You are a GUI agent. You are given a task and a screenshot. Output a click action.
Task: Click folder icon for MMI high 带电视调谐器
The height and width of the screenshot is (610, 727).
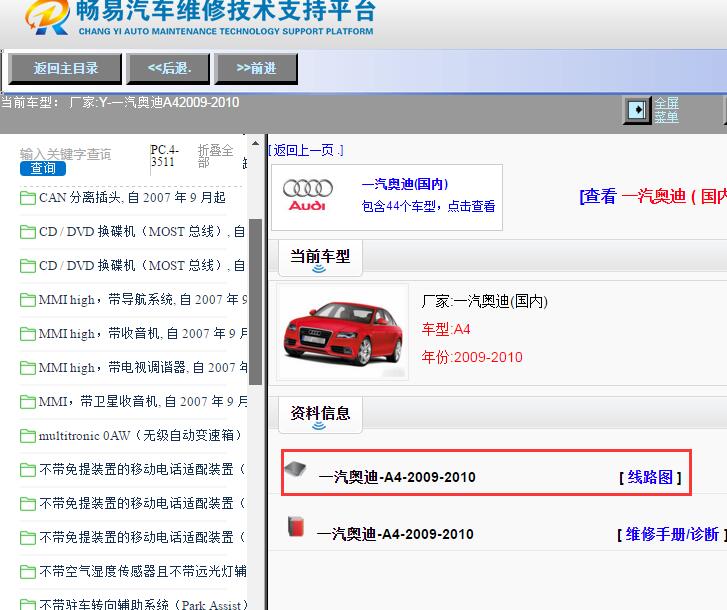(28, 368)
